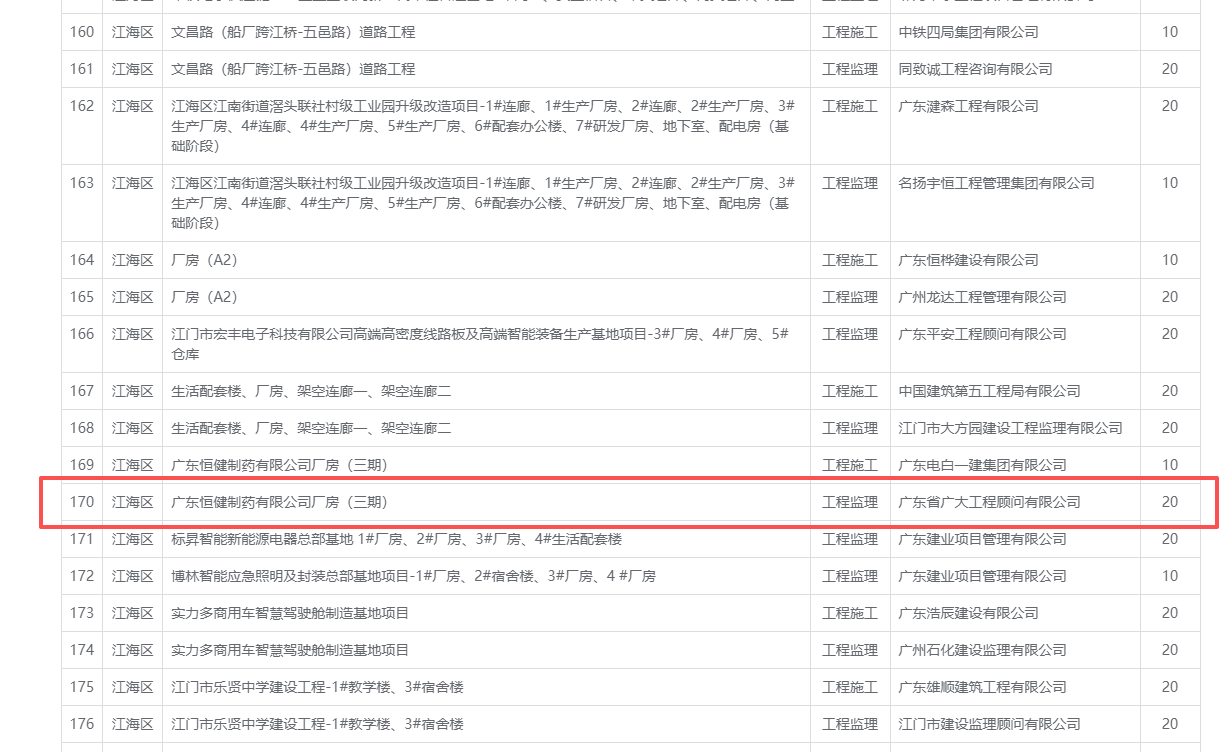Select 同致诚工程咨询有限公司 company name

(975, 69)
